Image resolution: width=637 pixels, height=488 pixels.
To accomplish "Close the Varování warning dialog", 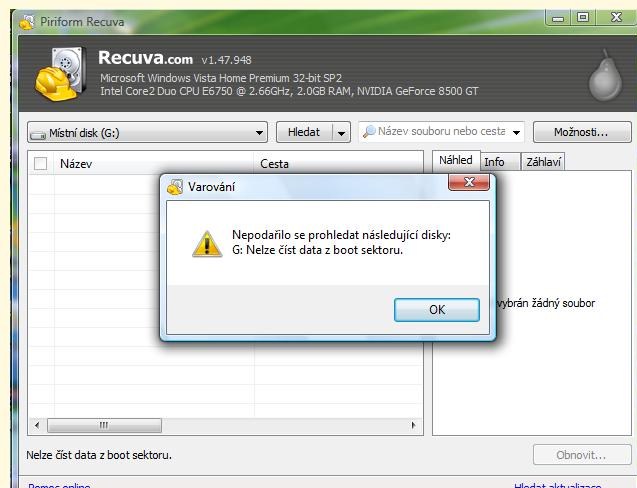I will 469,182.
